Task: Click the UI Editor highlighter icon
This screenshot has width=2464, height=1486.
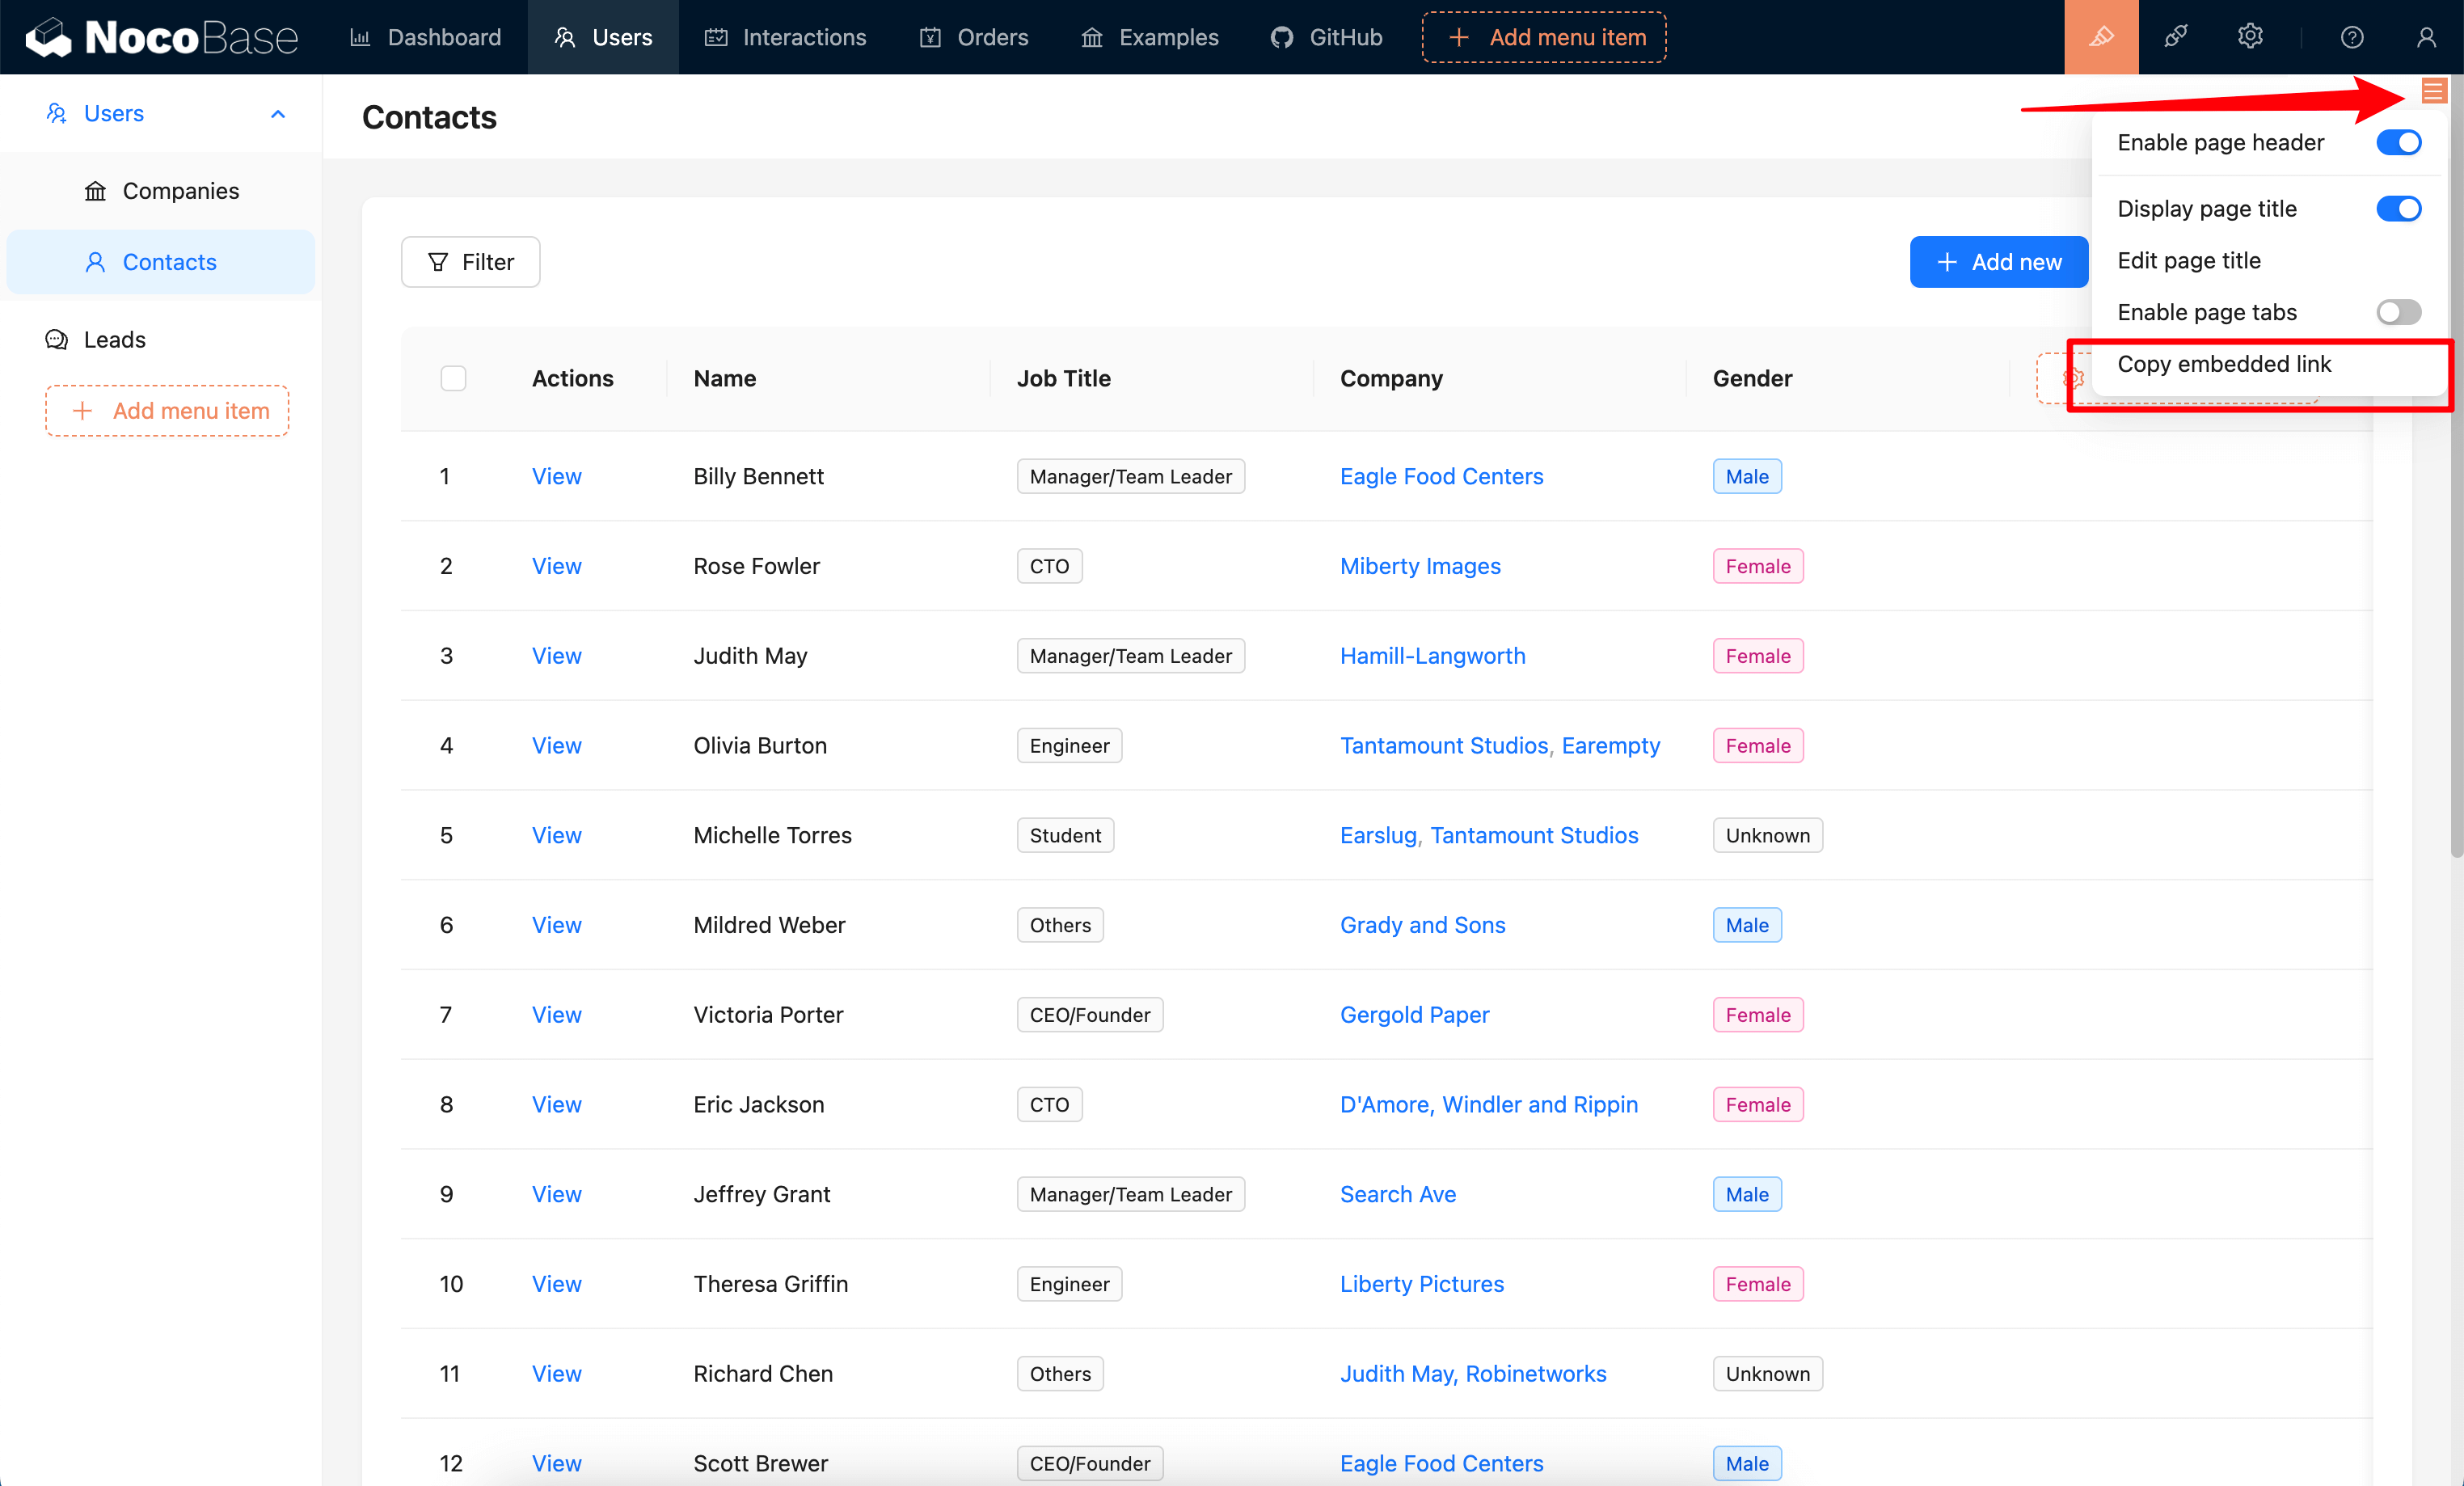Action: [2100, 37]
